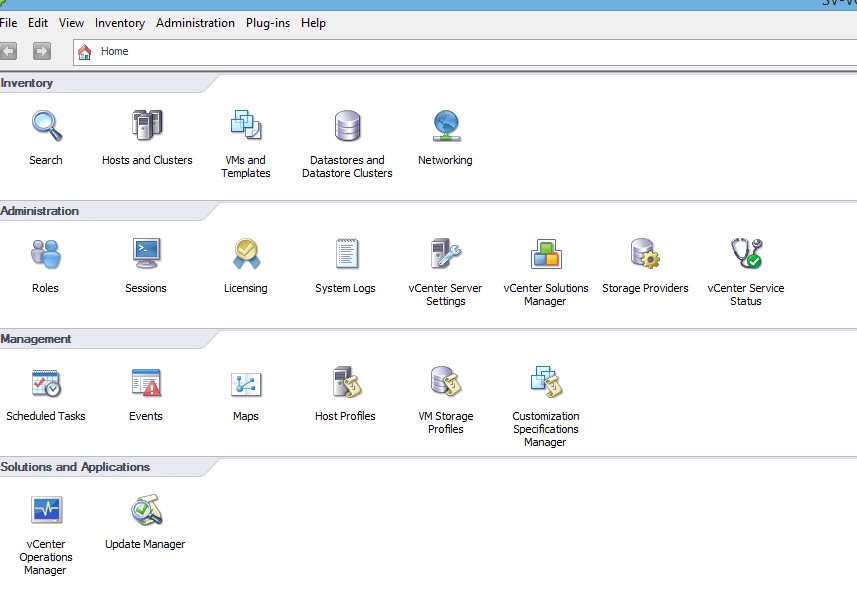Open the View menu
Screen dimensions: 857x611
[72, 23]
